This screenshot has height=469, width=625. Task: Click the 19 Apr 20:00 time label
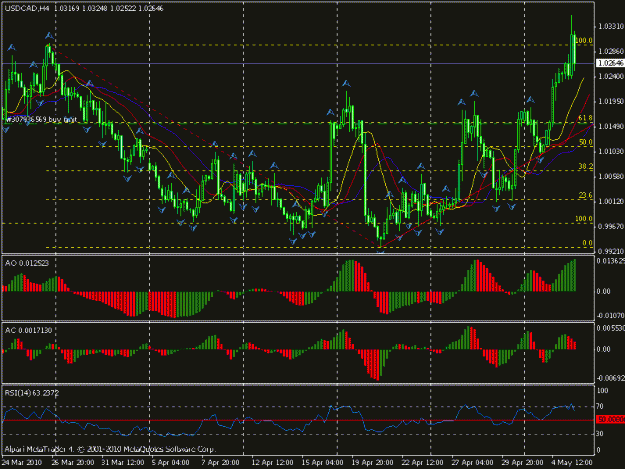point(372,463)
